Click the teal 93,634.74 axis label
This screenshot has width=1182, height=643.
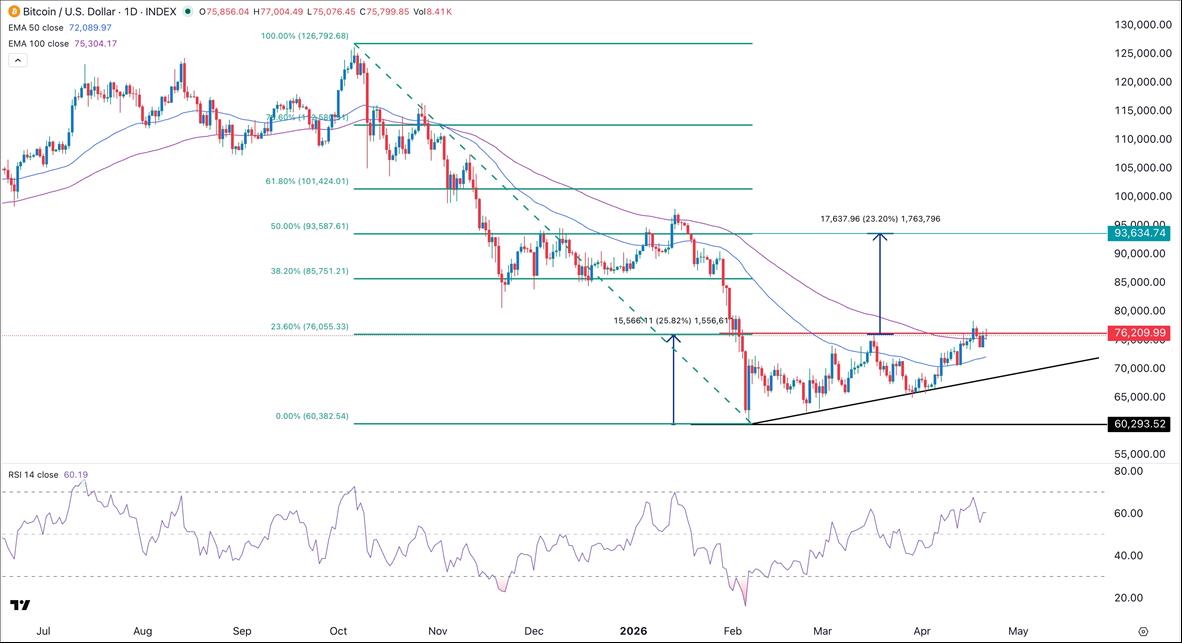[x=1140, y=232]
